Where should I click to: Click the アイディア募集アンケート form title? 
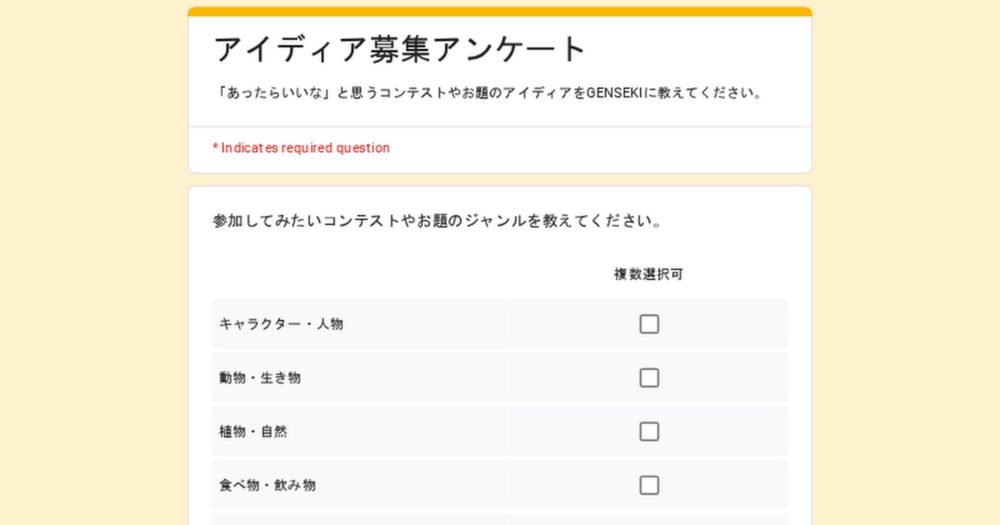coord(400,49)
